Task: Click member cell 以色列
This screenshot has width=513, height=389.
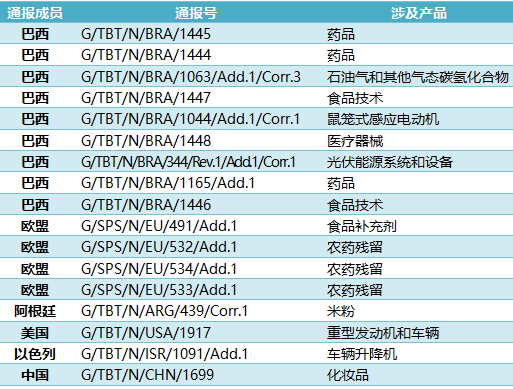Action: pyautogui.click(x=35, y=354)
